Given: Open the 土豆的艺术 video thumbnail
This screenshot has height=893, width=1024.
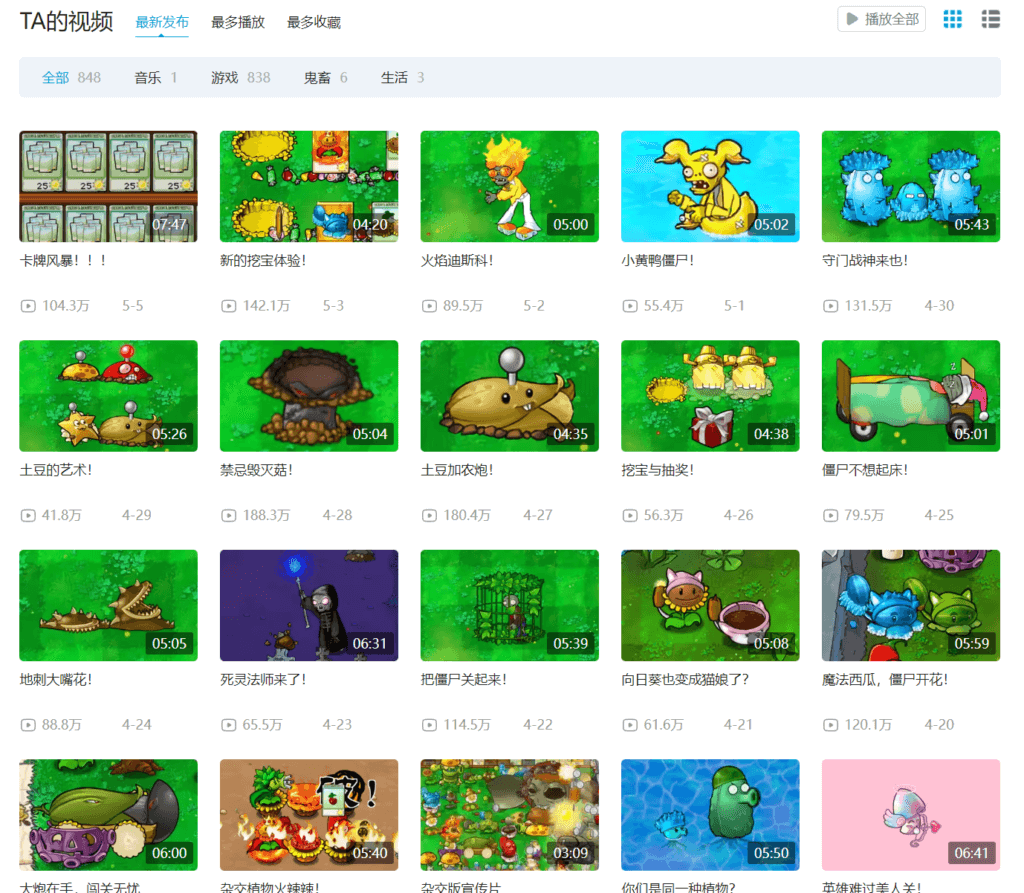Looking at the screenshot, I should point(108,396).
